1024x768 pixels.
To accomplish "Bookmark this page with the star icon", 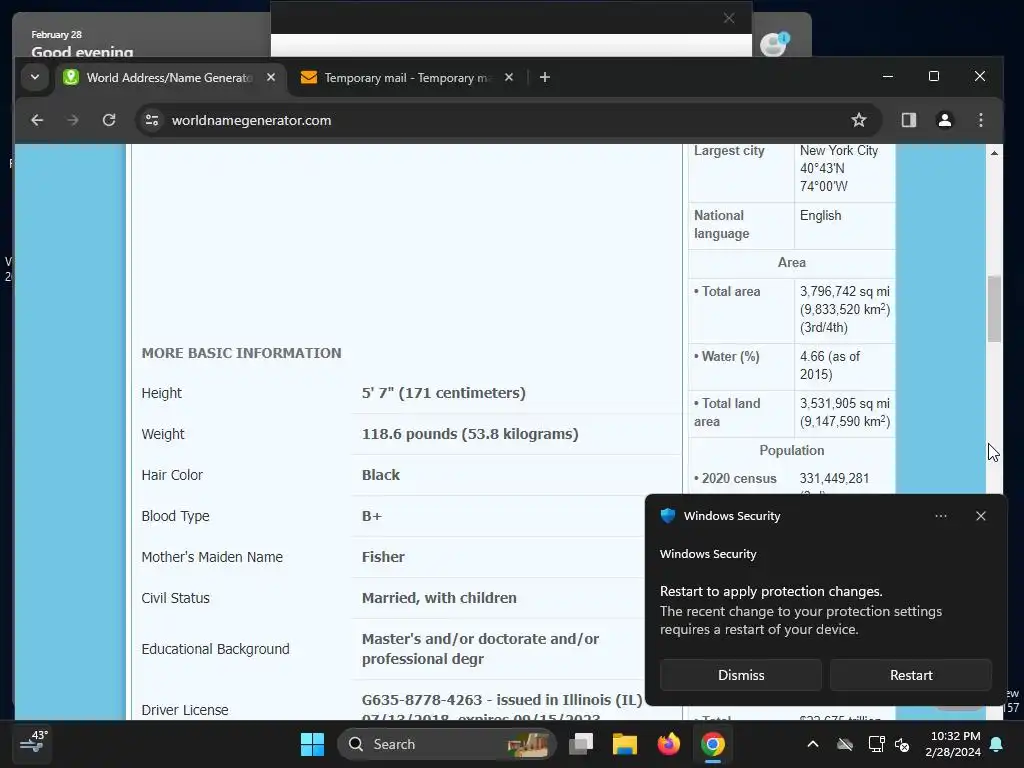I will pos(859,120).
